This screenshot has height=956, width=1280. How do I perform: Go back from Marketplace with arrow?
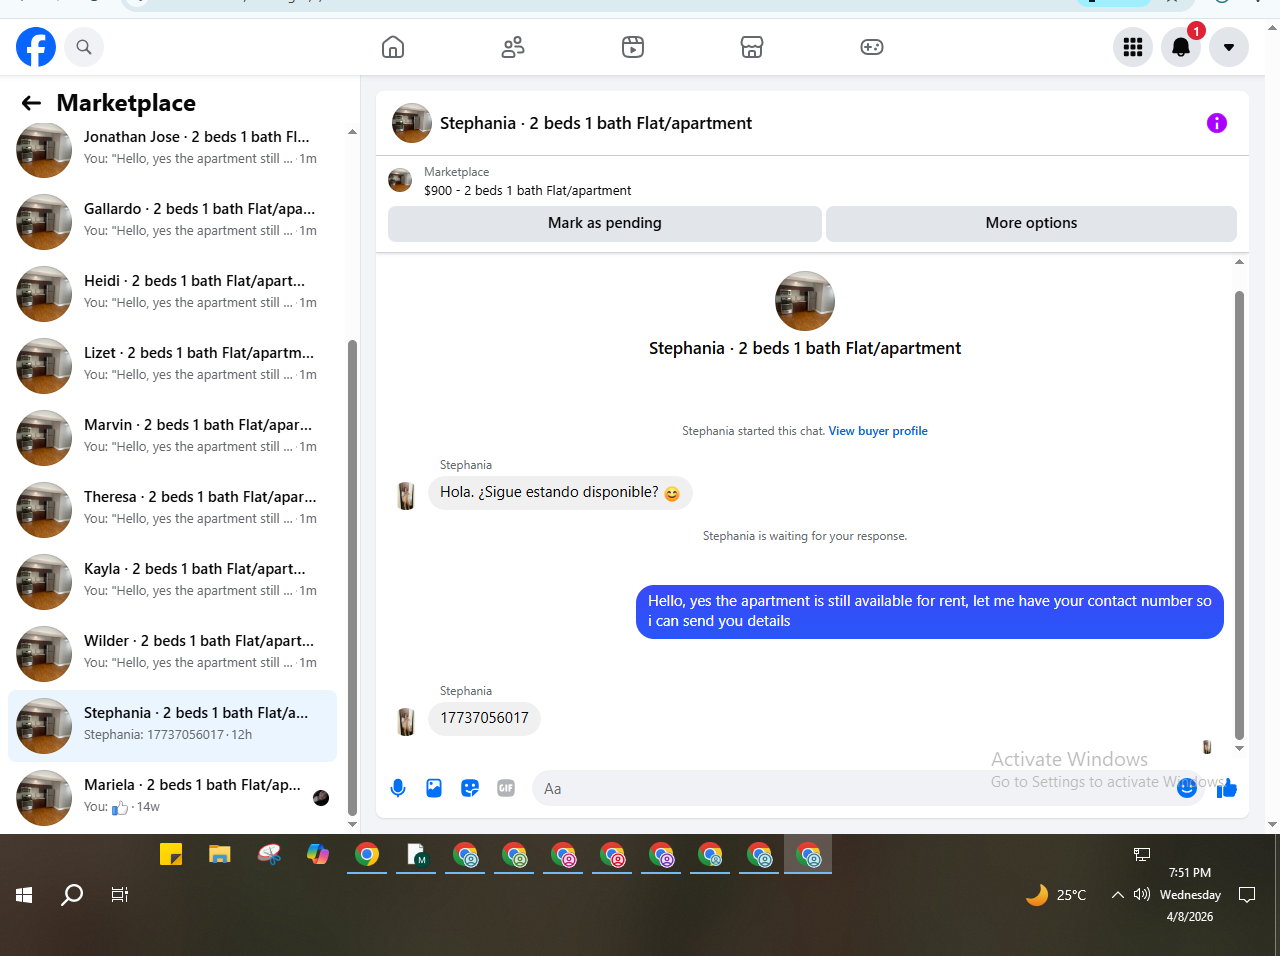pyautogui.click(x=31, y=103)
